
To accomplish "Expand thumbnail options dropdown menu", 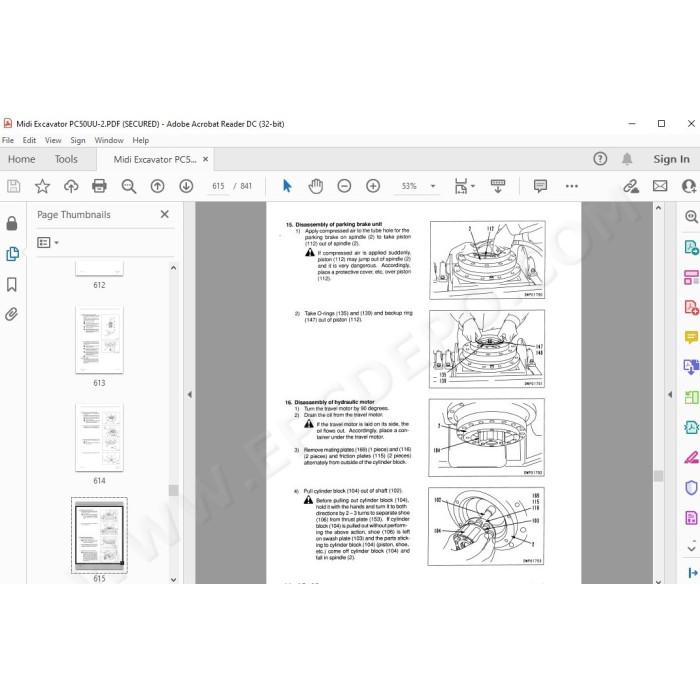I will point(48,242).
